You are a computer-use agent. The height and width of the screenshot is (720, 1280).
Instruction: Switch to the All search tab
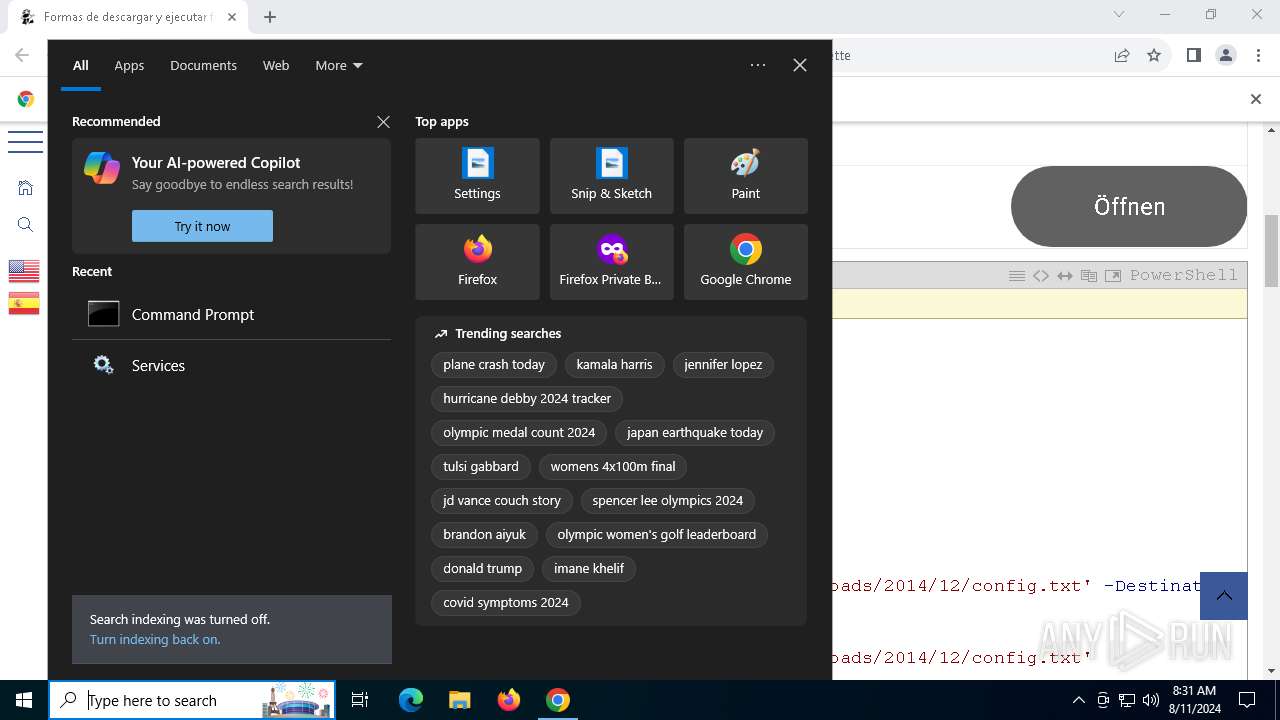coord(81,65)
